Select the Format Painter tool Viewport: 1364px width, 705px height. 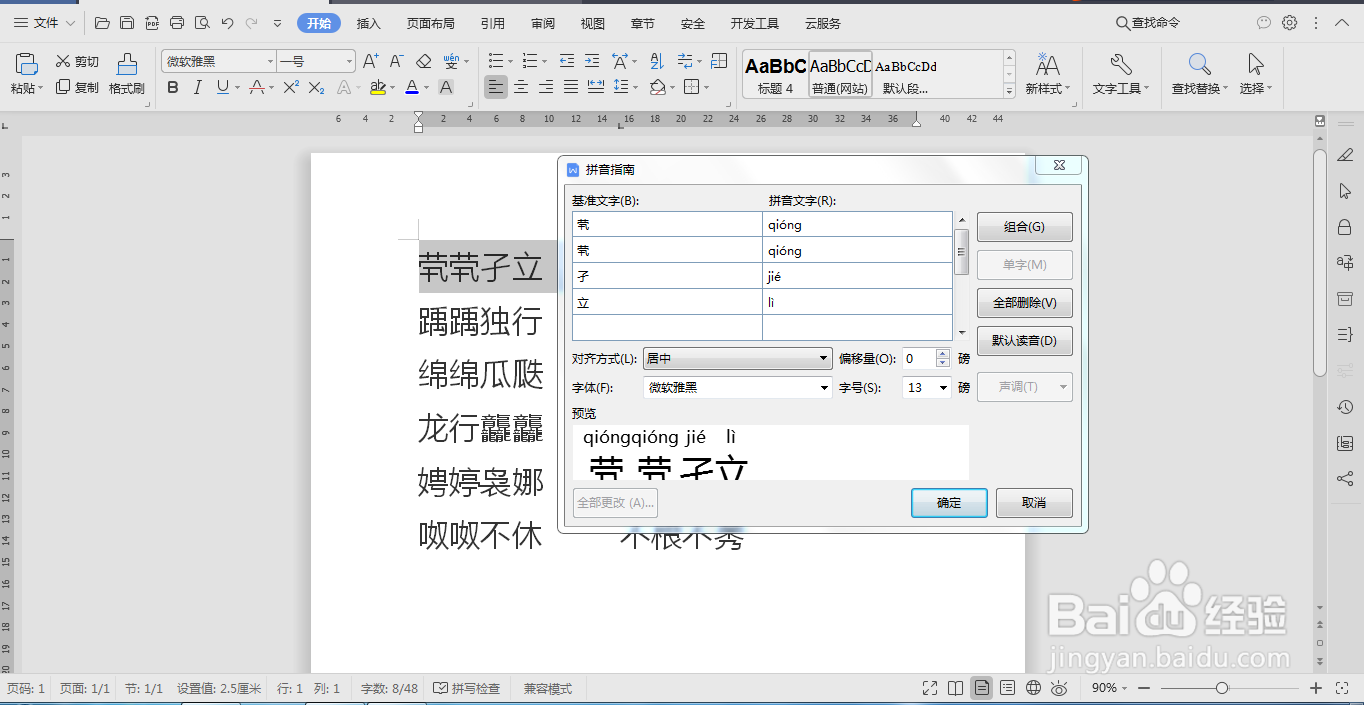[126, 74]
